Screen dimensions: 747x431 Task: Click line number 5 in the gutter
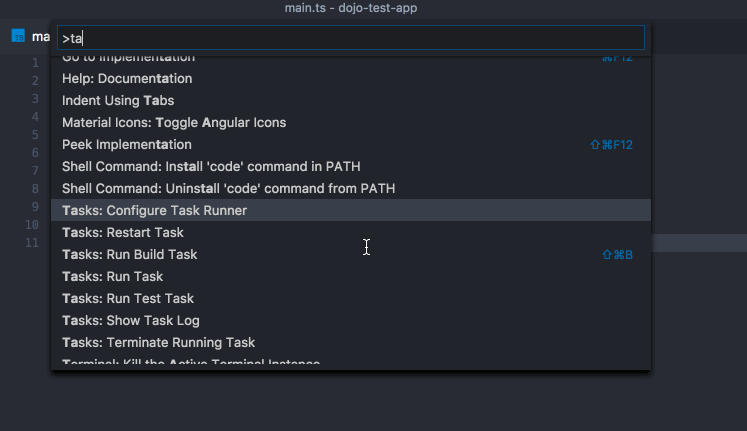coord(35,135)
